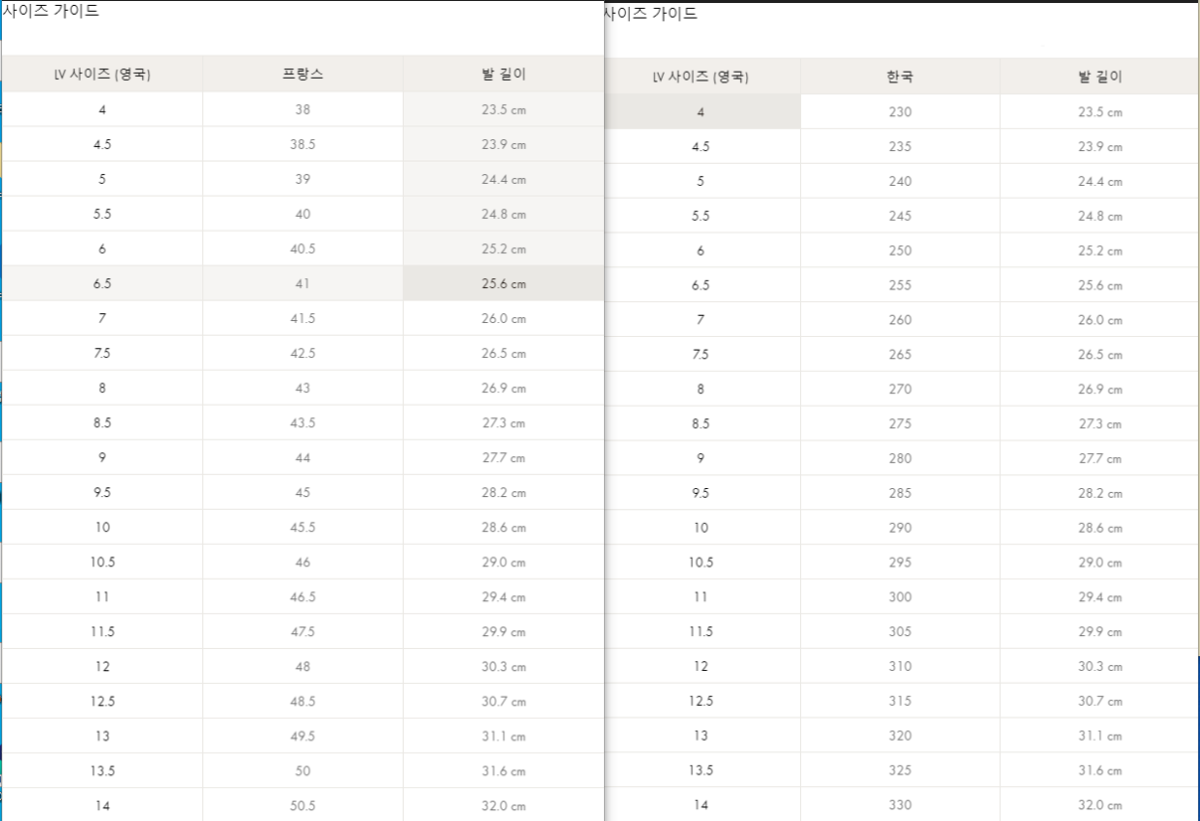This screenshot has height=821, width=1200.
Task: Click 발 길이 header in Korea table
Action: (x=1100, y=77)
